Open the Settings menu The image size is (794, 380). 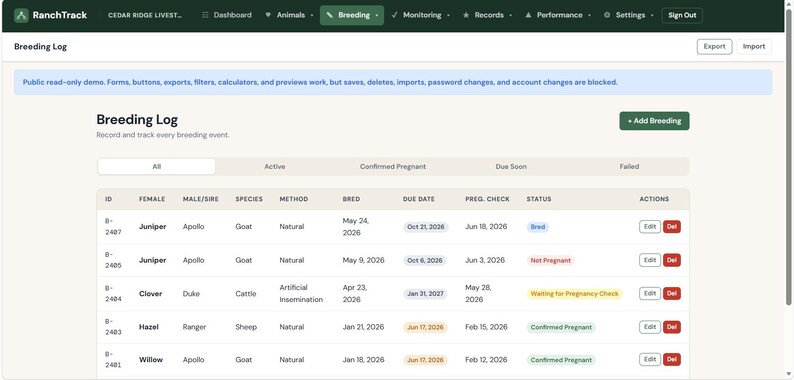628,15
